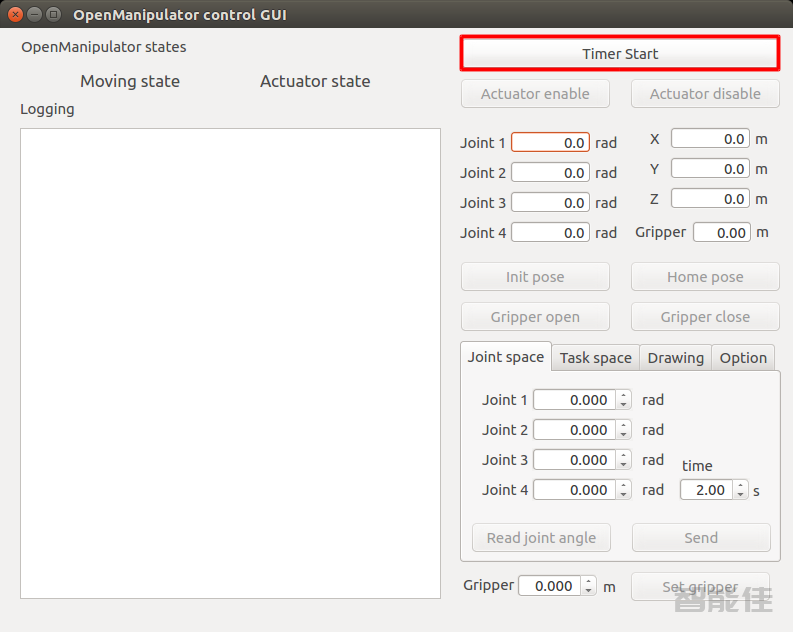Select the Joint space tab
Screen dimensions: 793x632
pyautogui.click(x=506, y=357)
